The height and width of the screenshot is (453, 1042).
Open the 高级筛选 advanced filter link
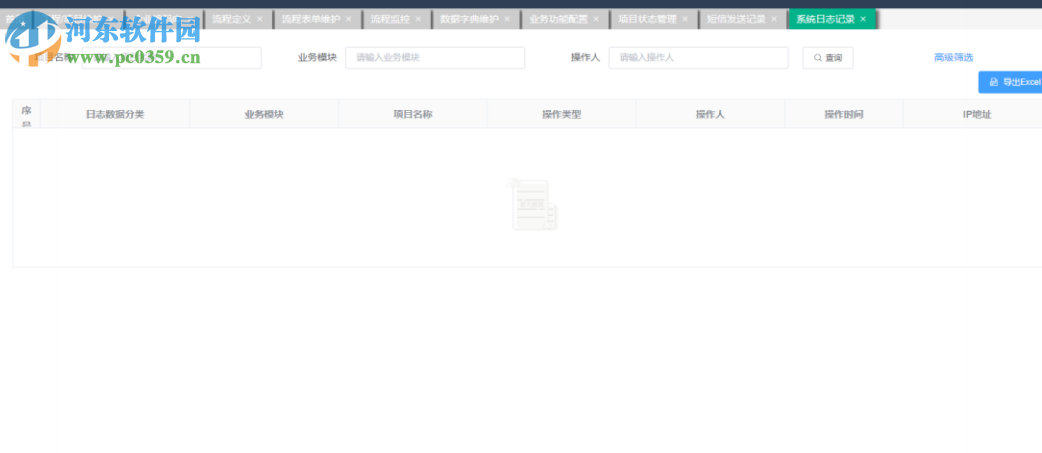[954, 58]
